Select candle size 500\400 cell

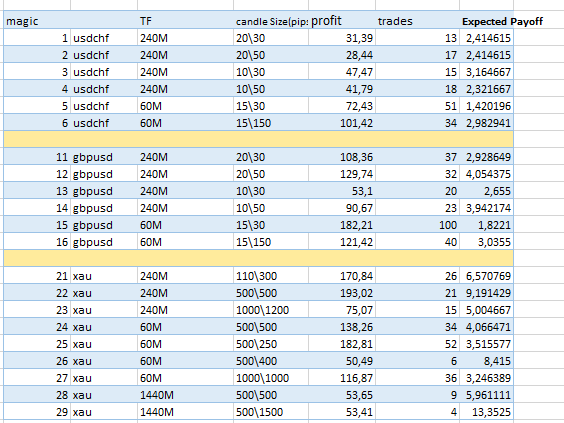271,361
